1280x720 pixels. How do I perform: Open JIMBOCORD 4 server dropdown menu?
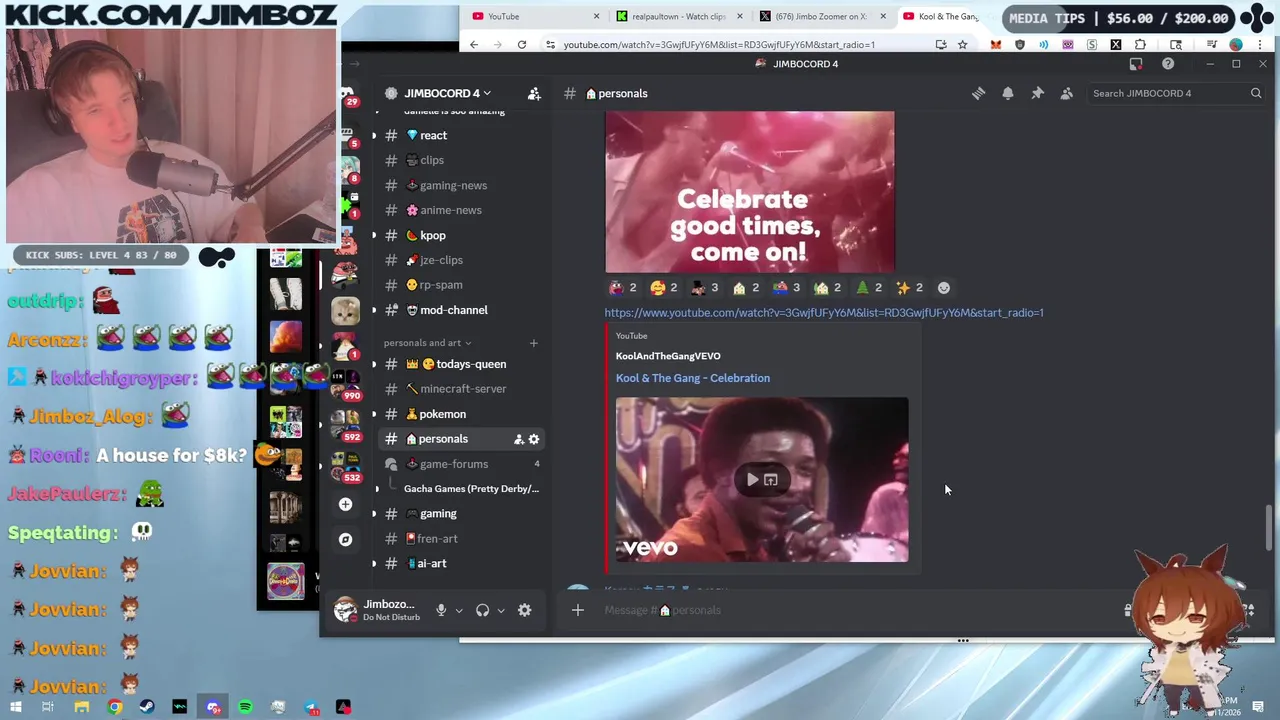click(x=447, y=93)
